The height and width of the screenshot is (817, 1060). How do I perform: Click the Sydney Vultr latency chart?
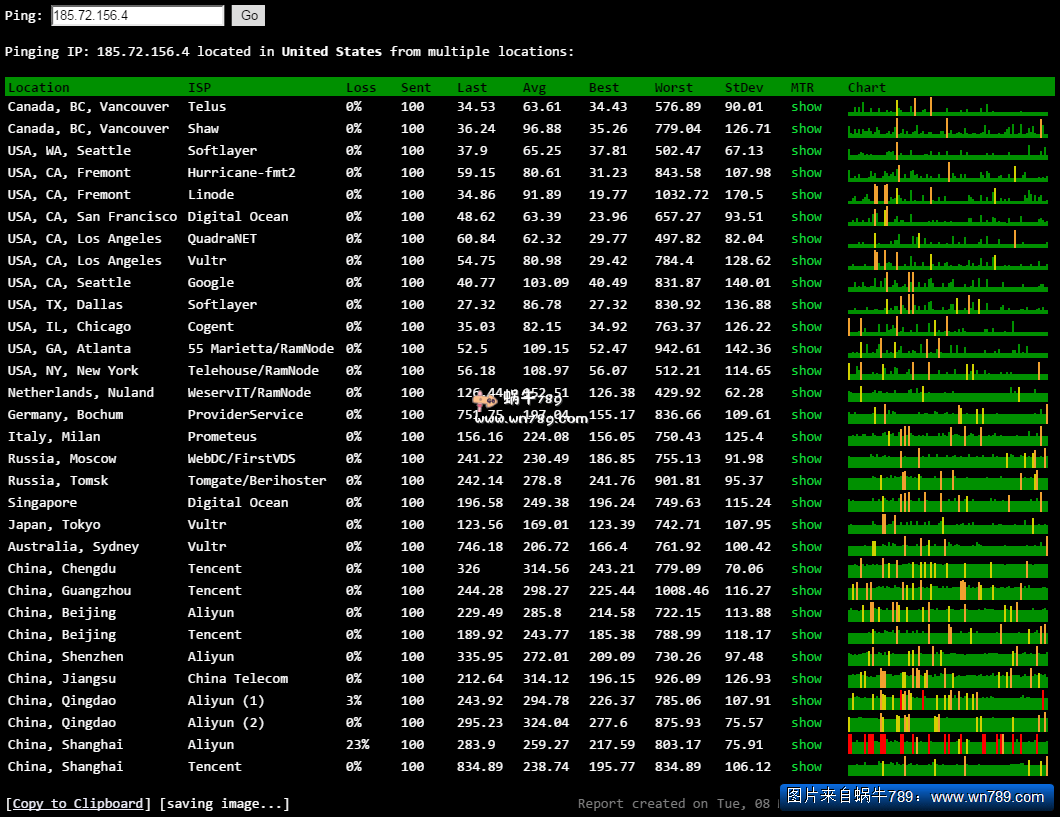pyautogui.click(x=947, y=547)
